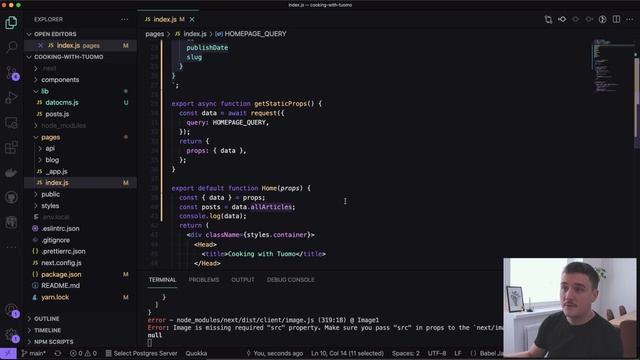Open datocms.js in the file tree
The height and width of the screenshot is (360, 640).
(80, 102)
